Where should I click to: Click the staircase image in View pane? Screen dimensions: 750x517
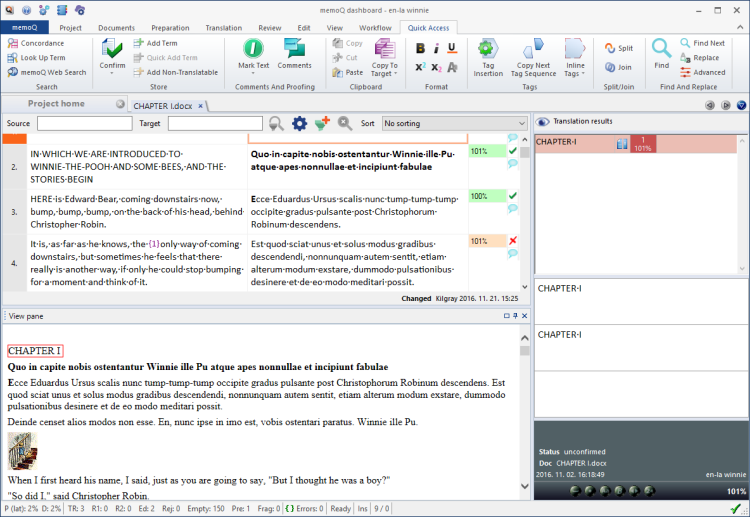pos(22,451)
